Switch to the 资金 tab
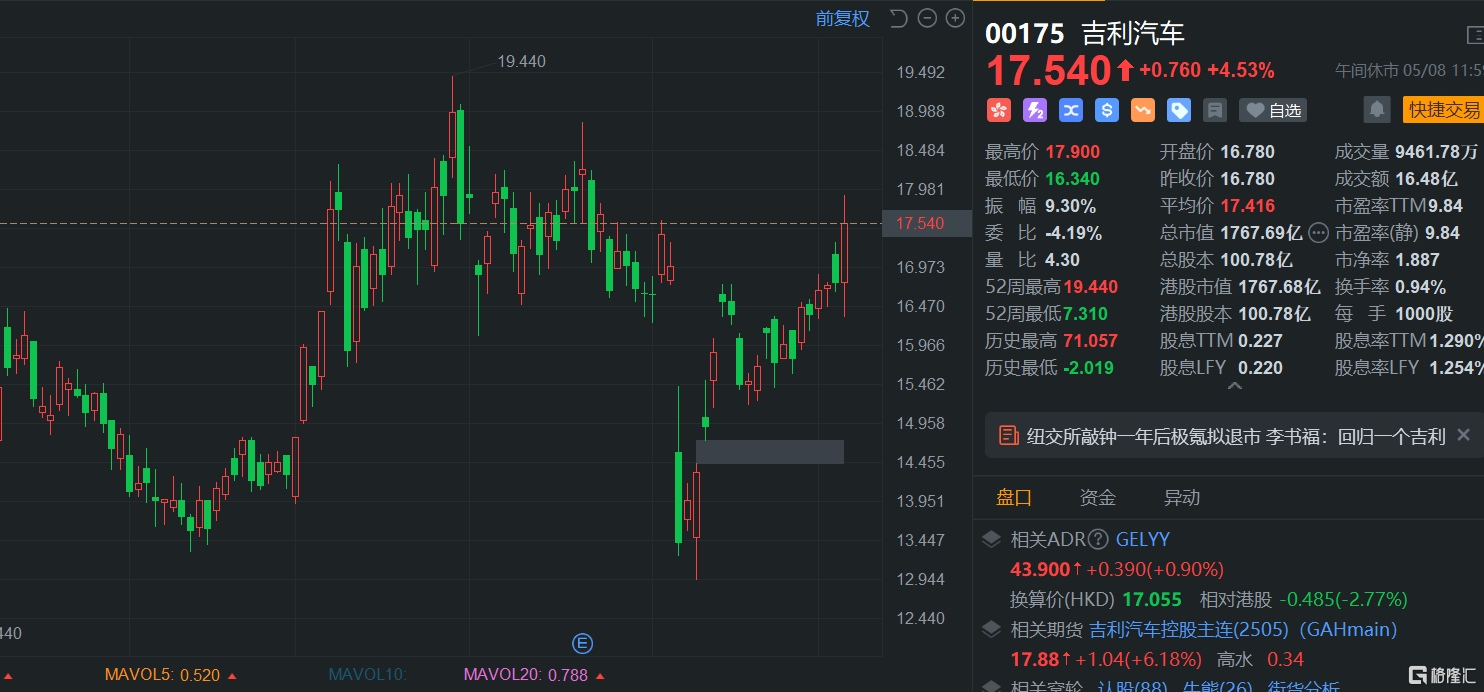 1098,498
